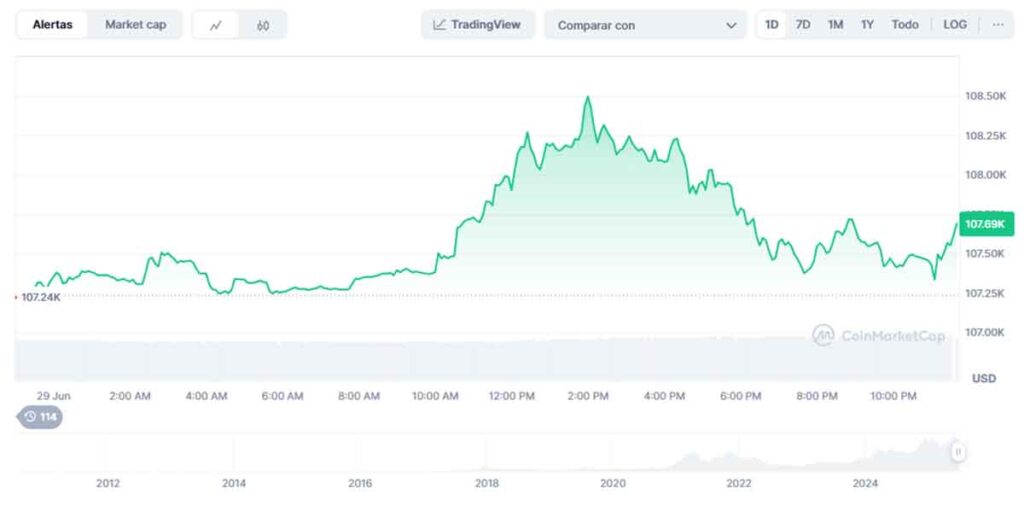Click the 6:00 PM time label
The width and height of the screenshot is (1024, 505).
pos(741,396)
